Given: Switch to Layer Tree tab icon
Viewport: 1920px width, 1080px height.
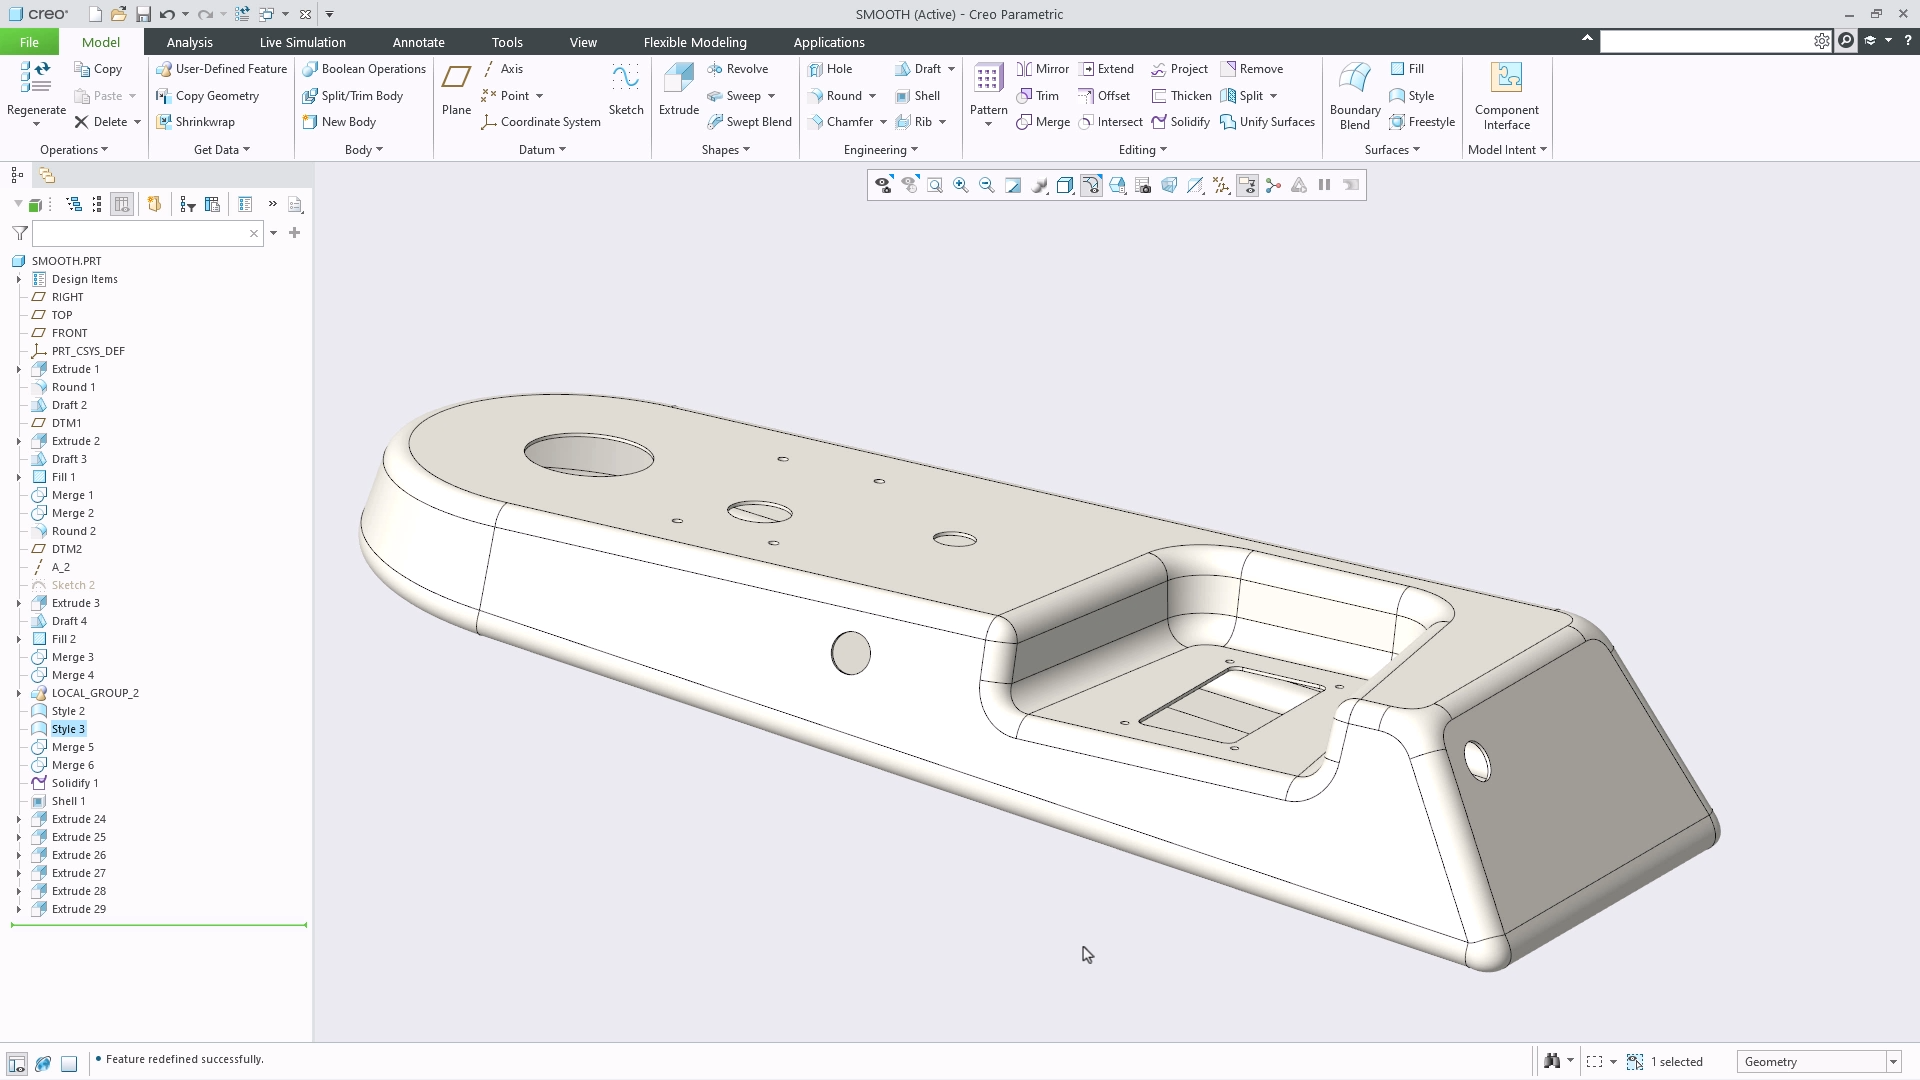Looking at the screenshot, I should coord(46,175).
